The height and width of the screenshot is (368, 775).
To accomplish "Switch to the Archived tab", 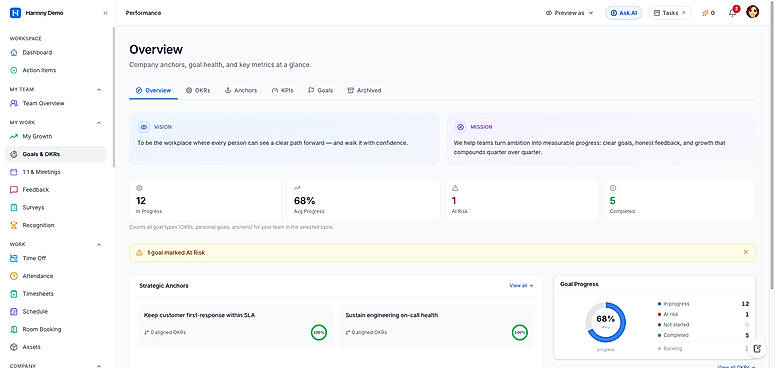I will [364, 90].
